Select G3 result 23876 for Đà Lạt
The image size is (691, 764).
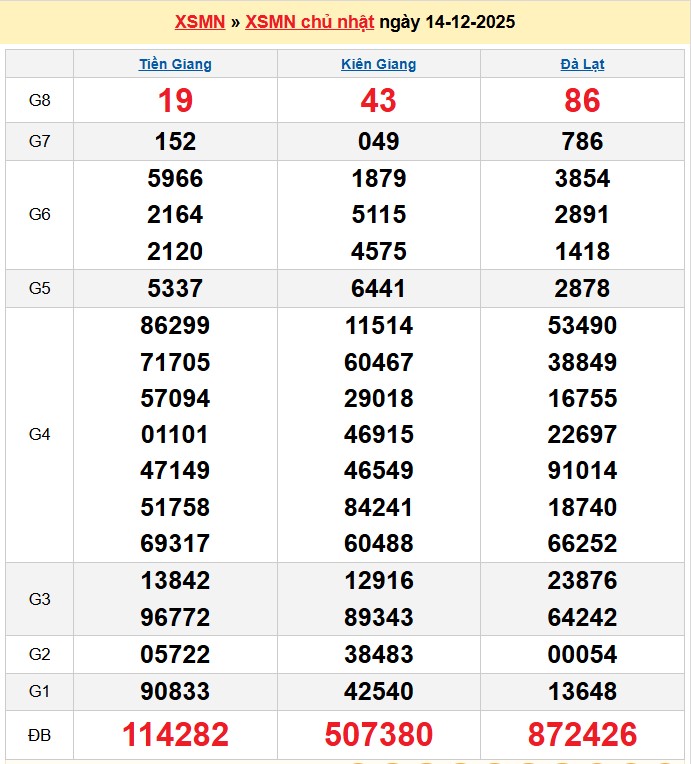tap(582, 581)
